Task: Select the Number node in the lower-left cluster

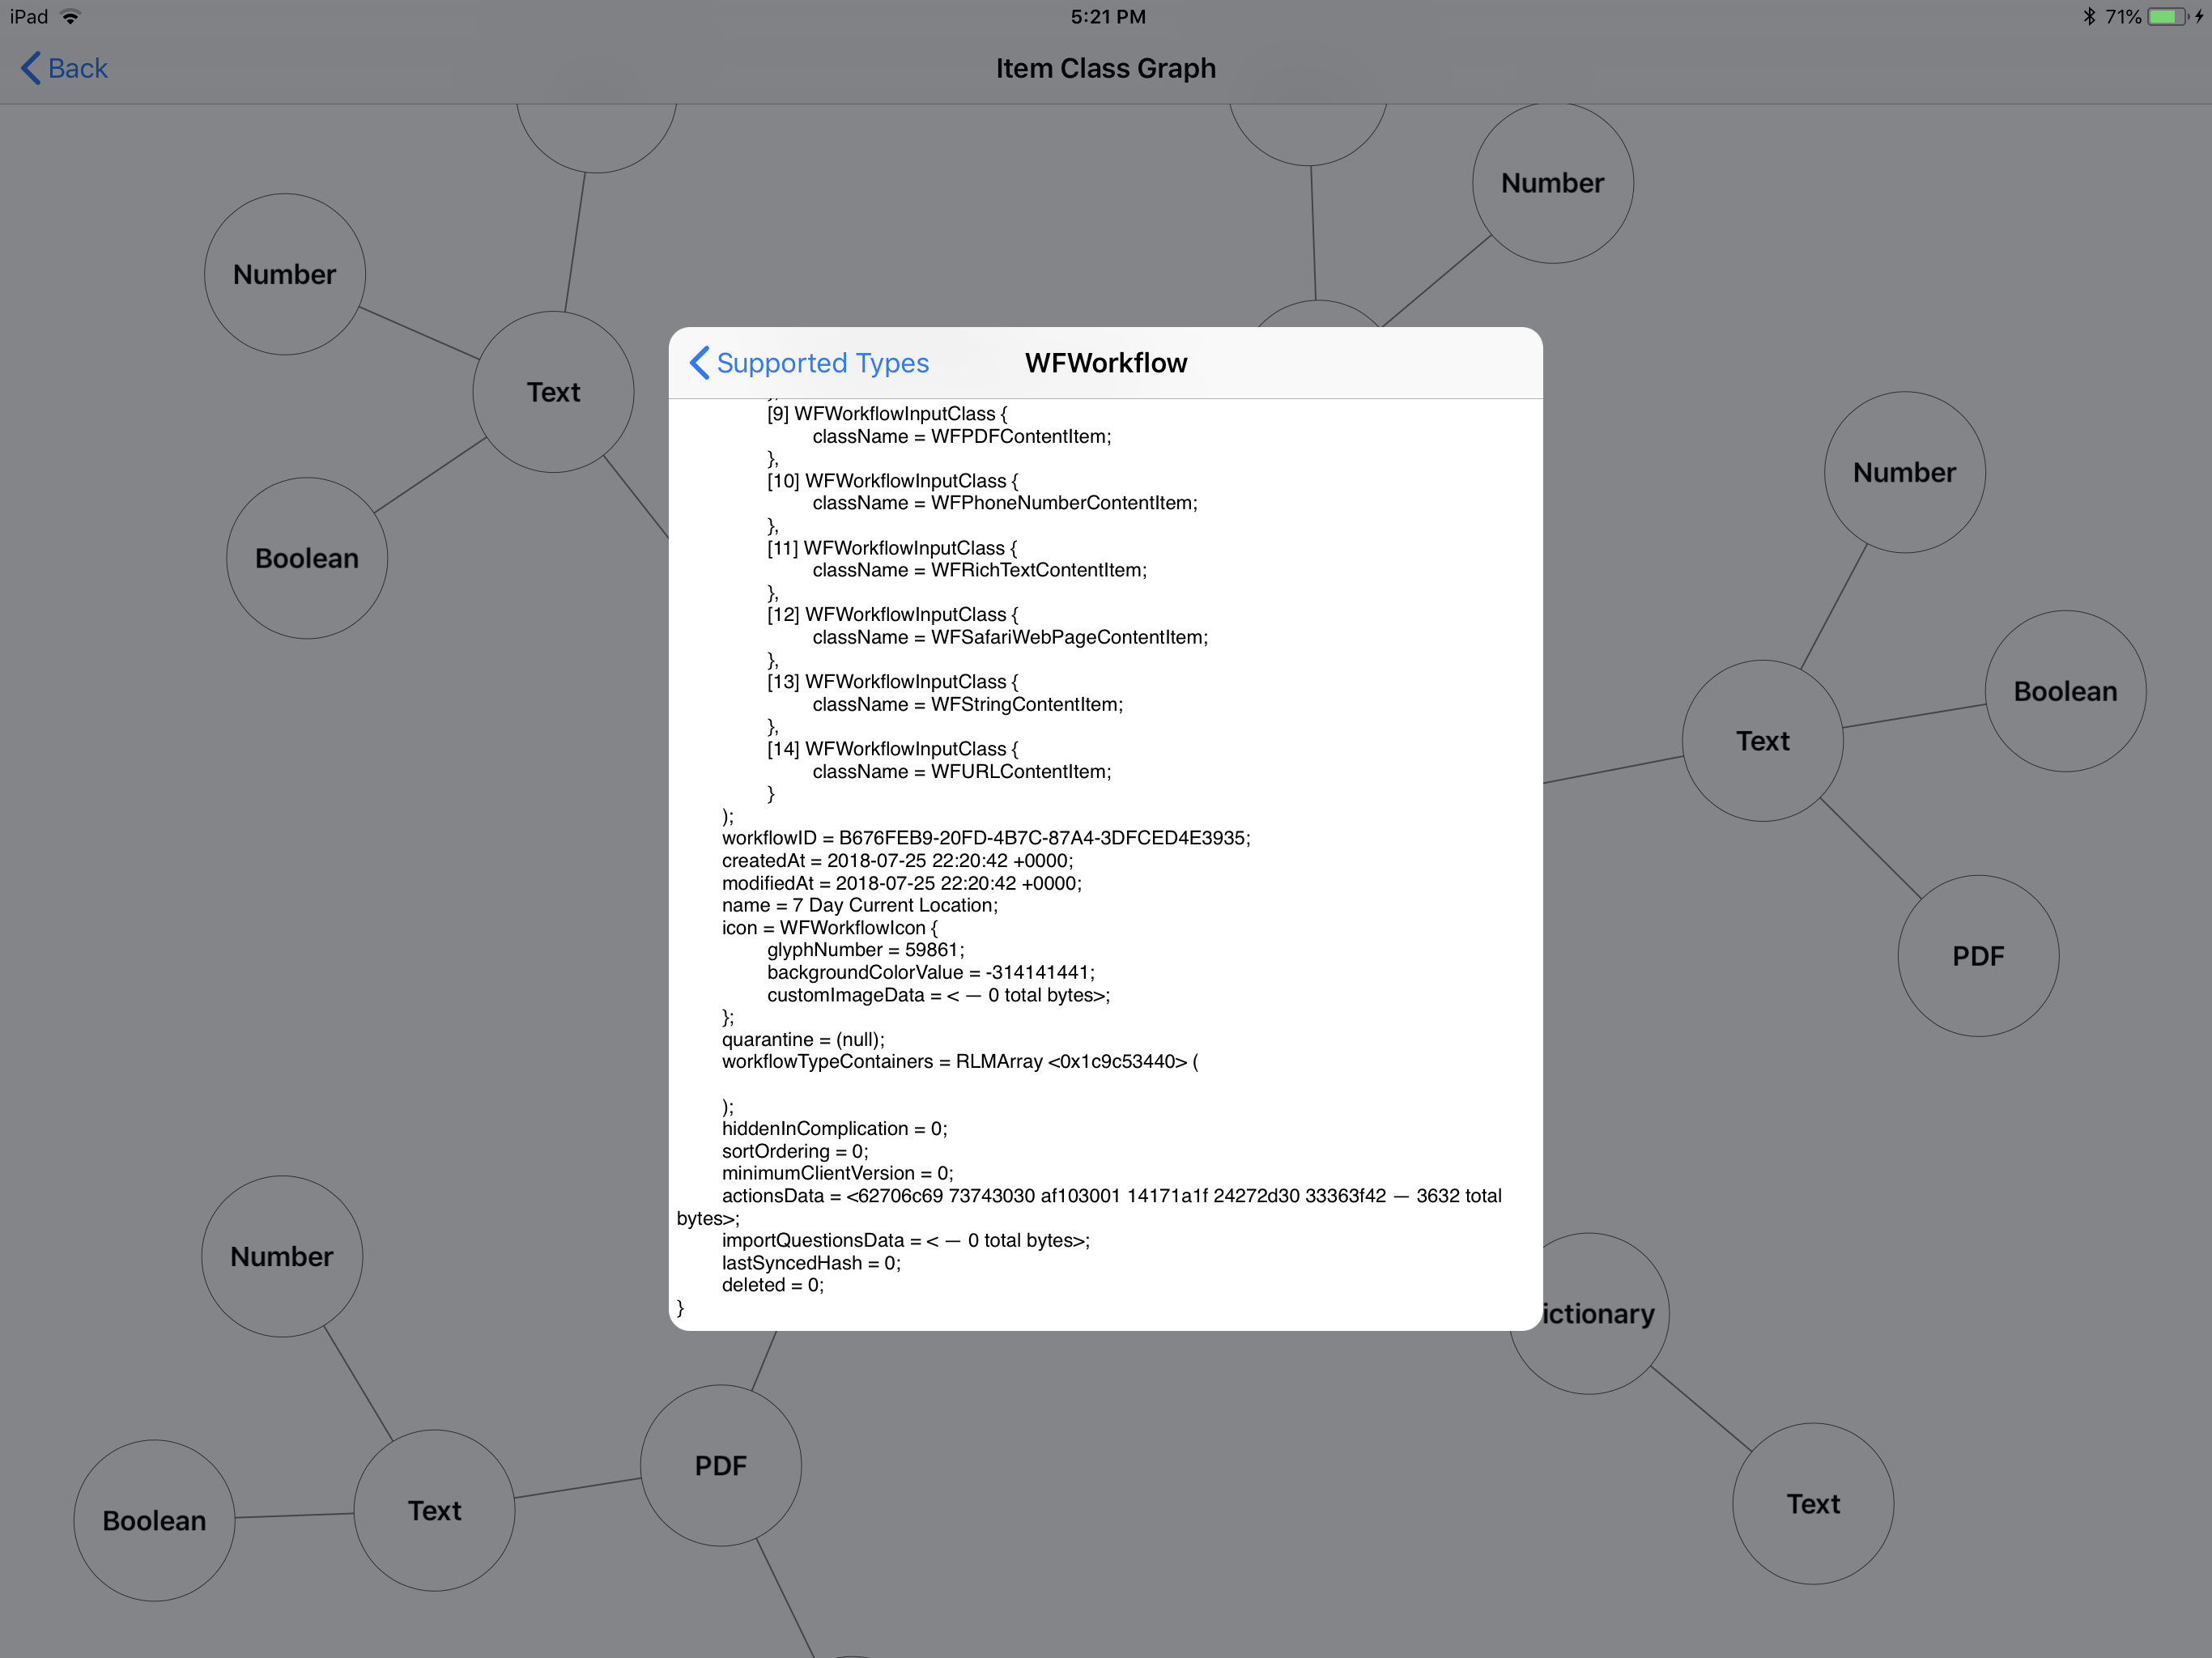Action: pos(282,1256)
